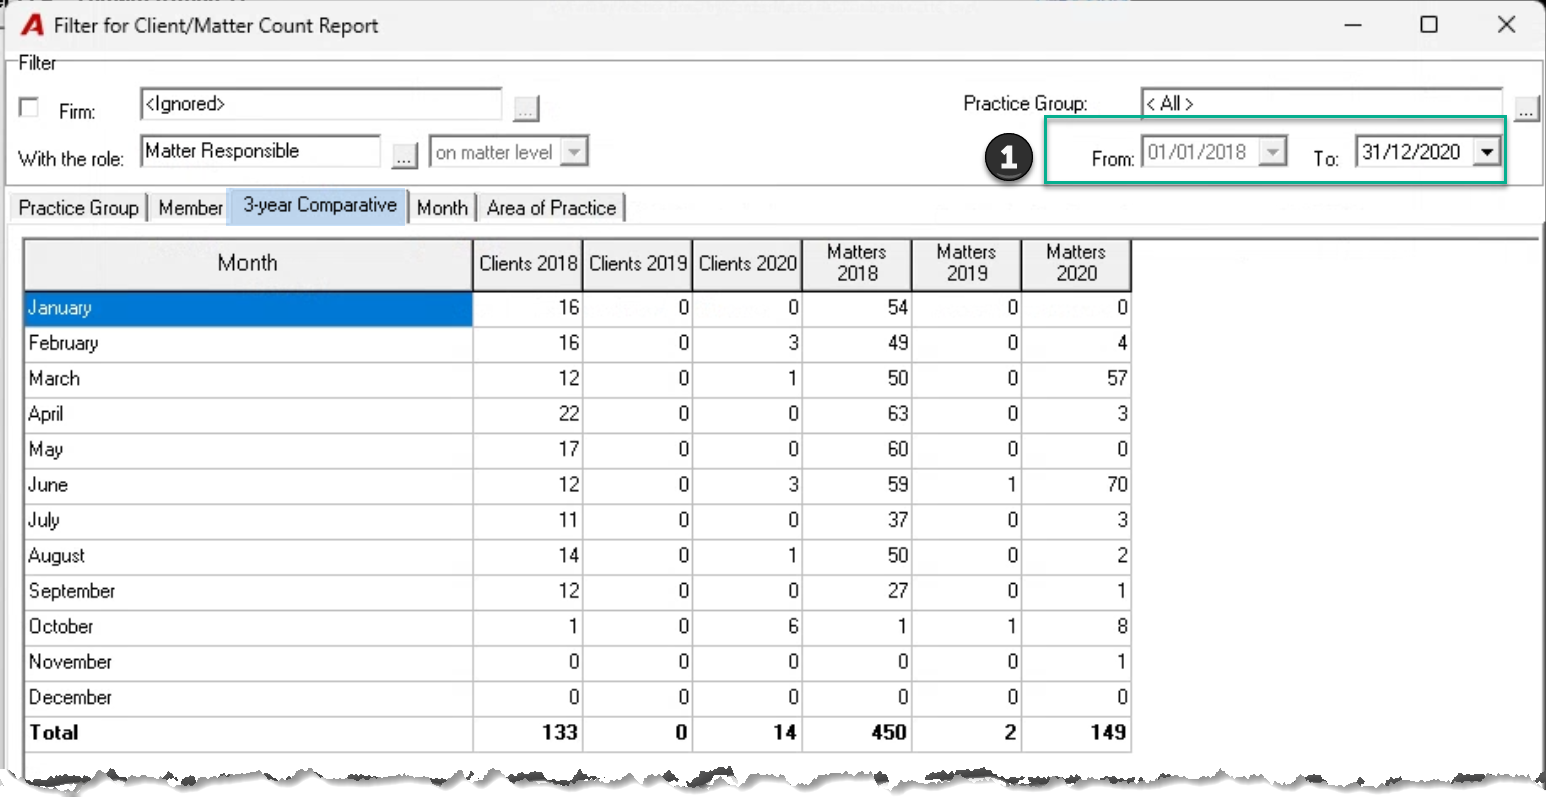1546x797 pixels.
Task: Select the August row label
Action: 57,556
